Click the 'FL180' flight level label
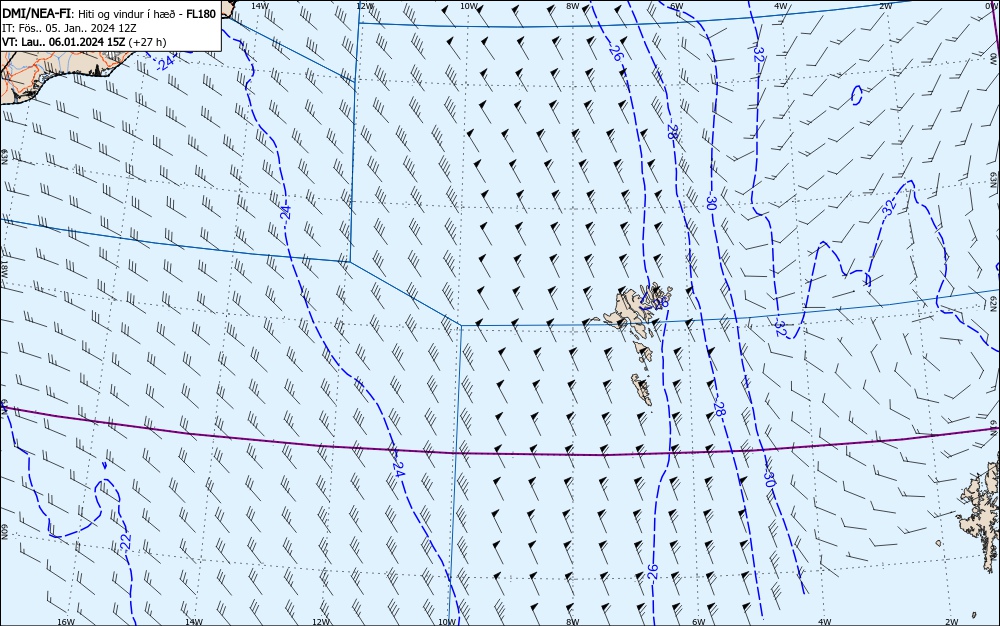This screenshot has height=626, width=1000. click(x=201, y=13)
